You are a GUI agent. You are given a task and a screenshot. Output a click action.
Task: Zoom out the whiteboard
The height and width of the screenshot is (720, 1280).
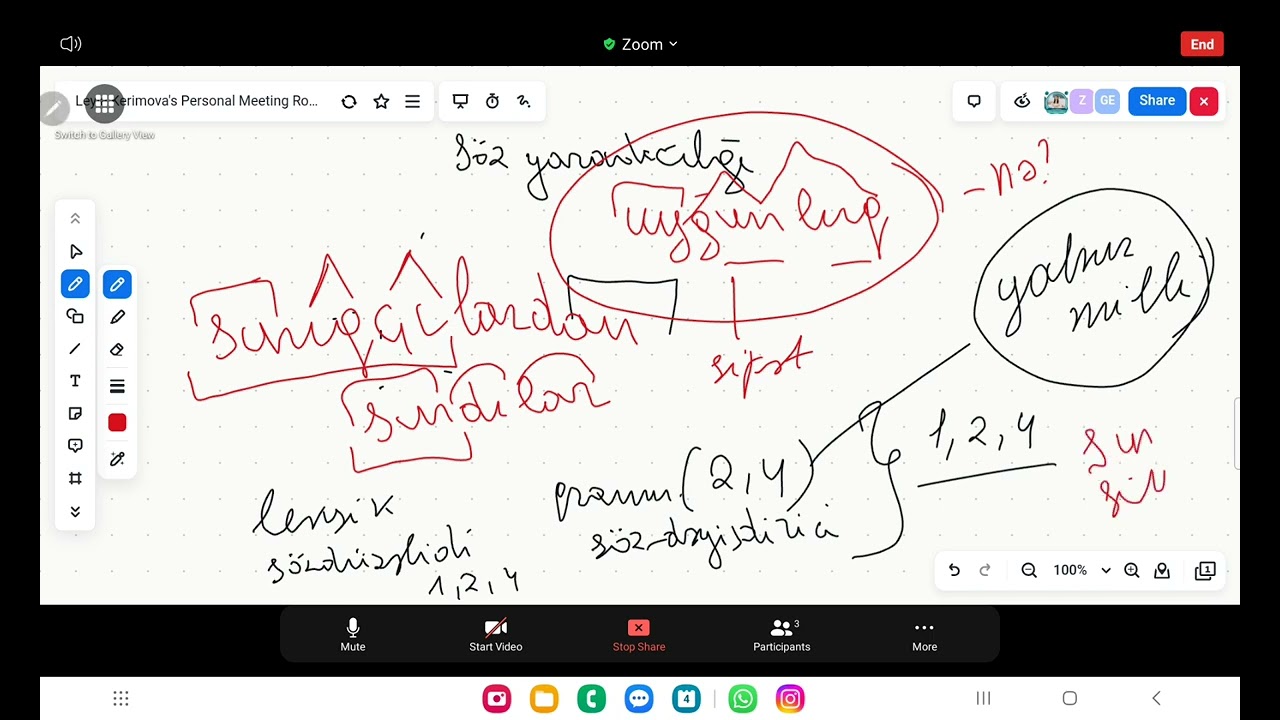(1029, 570)
